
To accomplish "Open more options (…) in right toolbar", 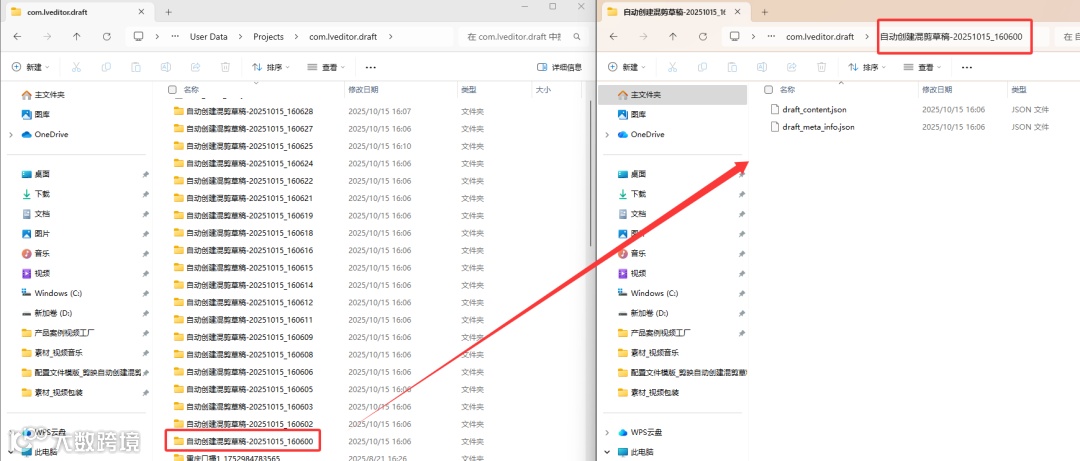I will tap(966, 68).
